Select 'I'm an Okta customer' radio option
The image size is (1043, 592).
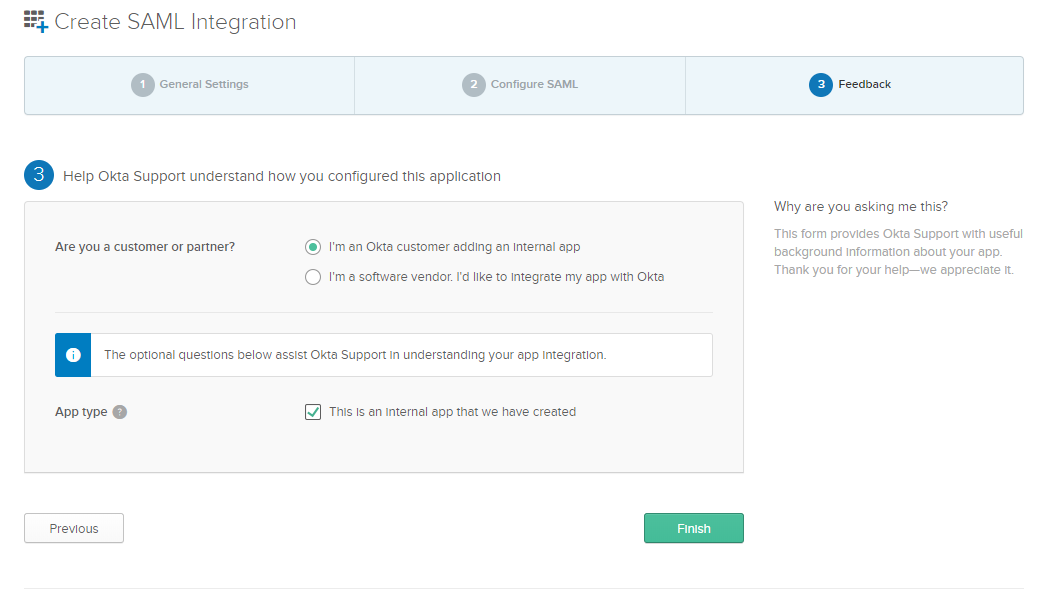tap(313, 247)
